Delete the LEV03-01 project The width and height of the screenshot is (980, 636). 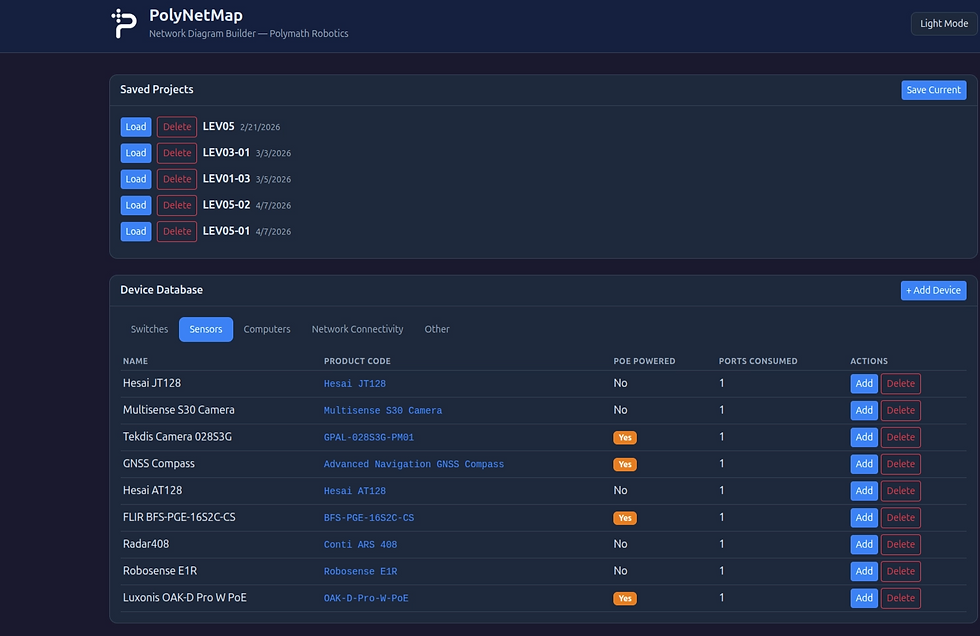[177, 153]
